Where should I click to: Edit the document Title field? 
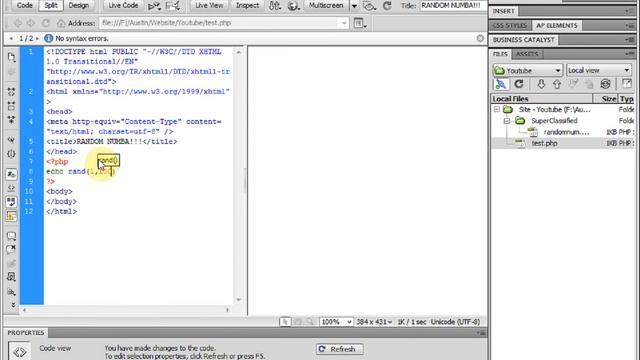point(453,6)
